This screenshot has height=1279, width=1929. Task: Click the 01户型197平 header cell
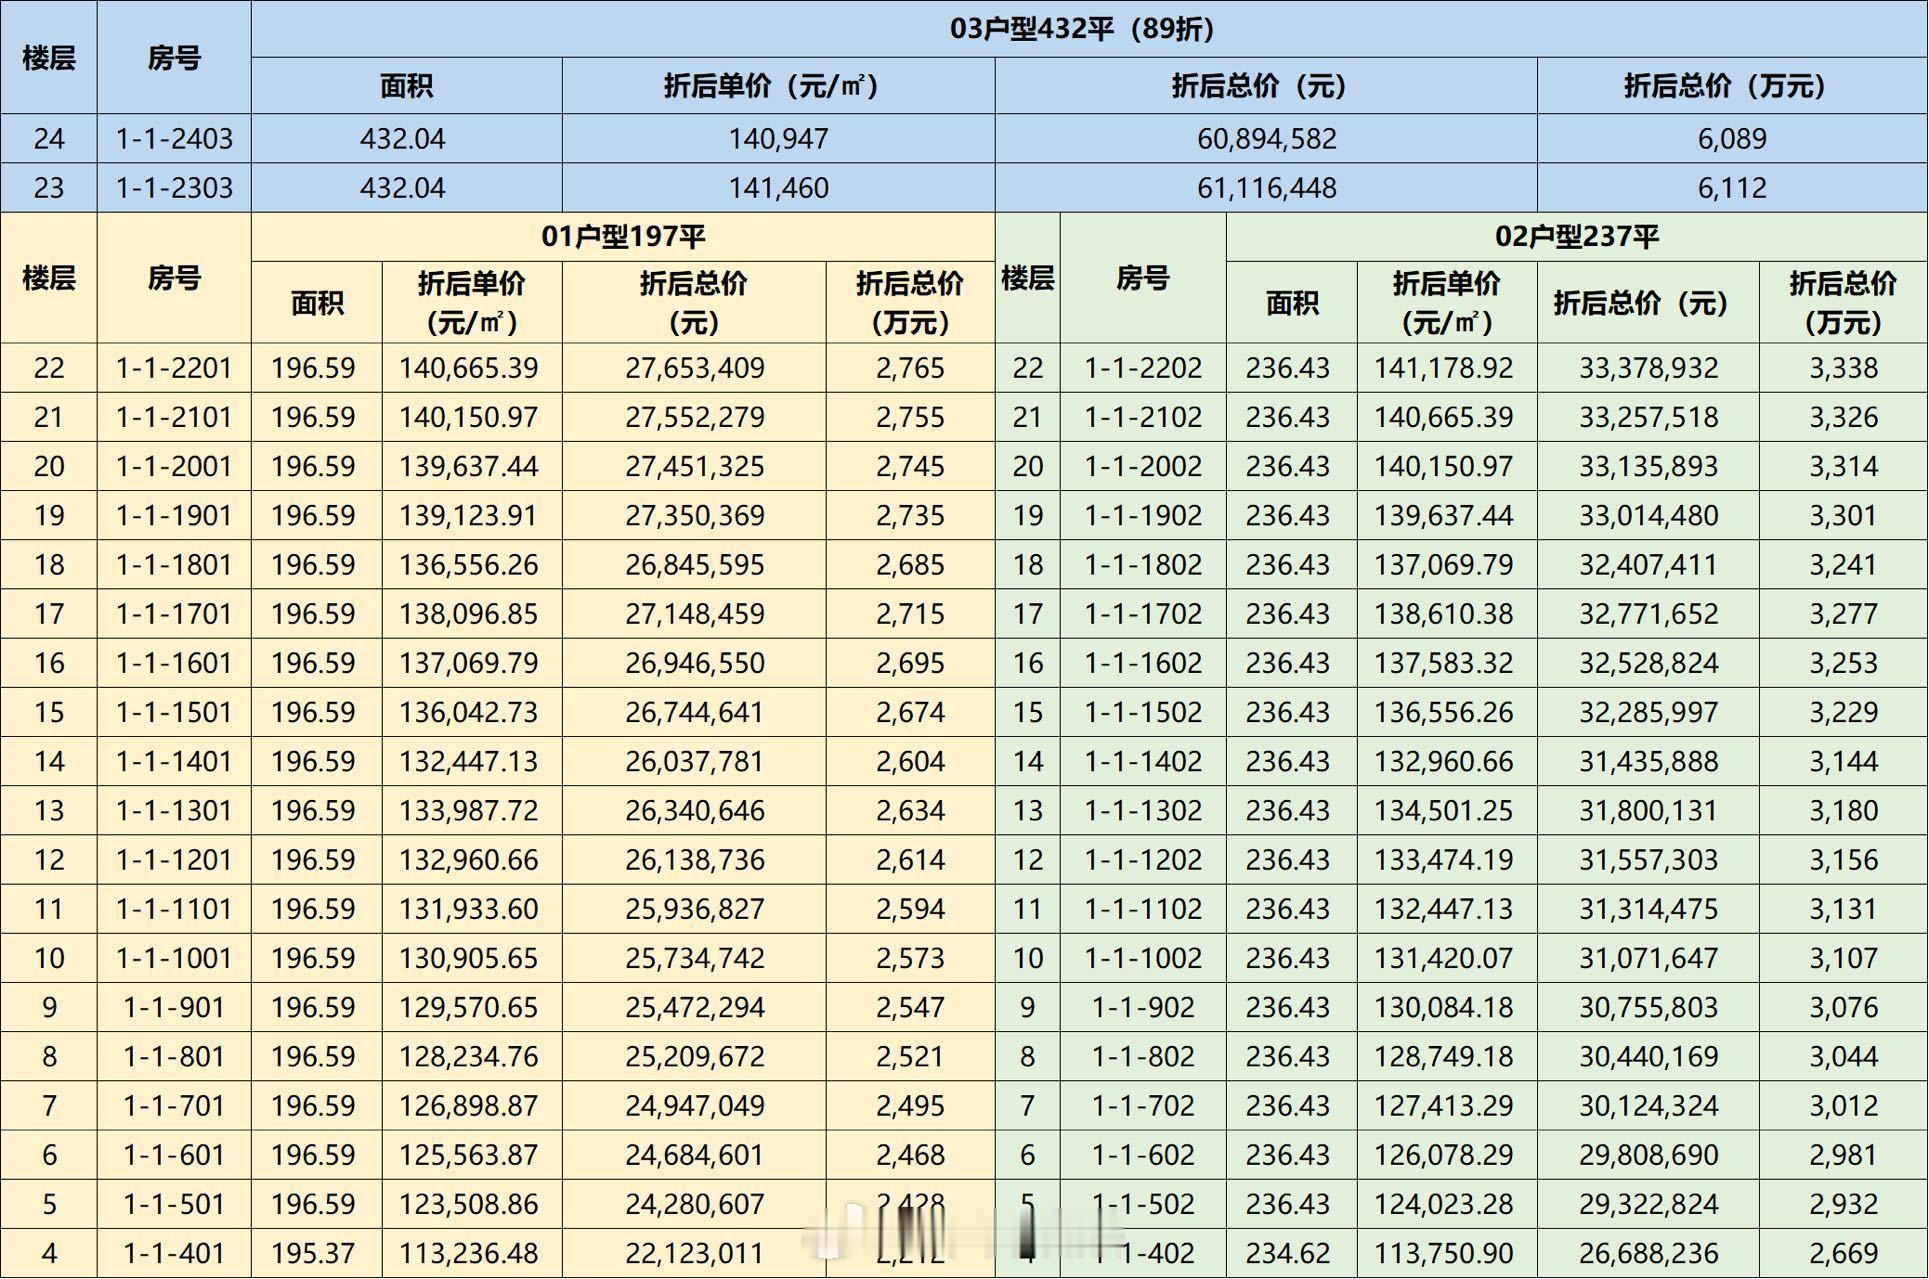coord(623,236)
